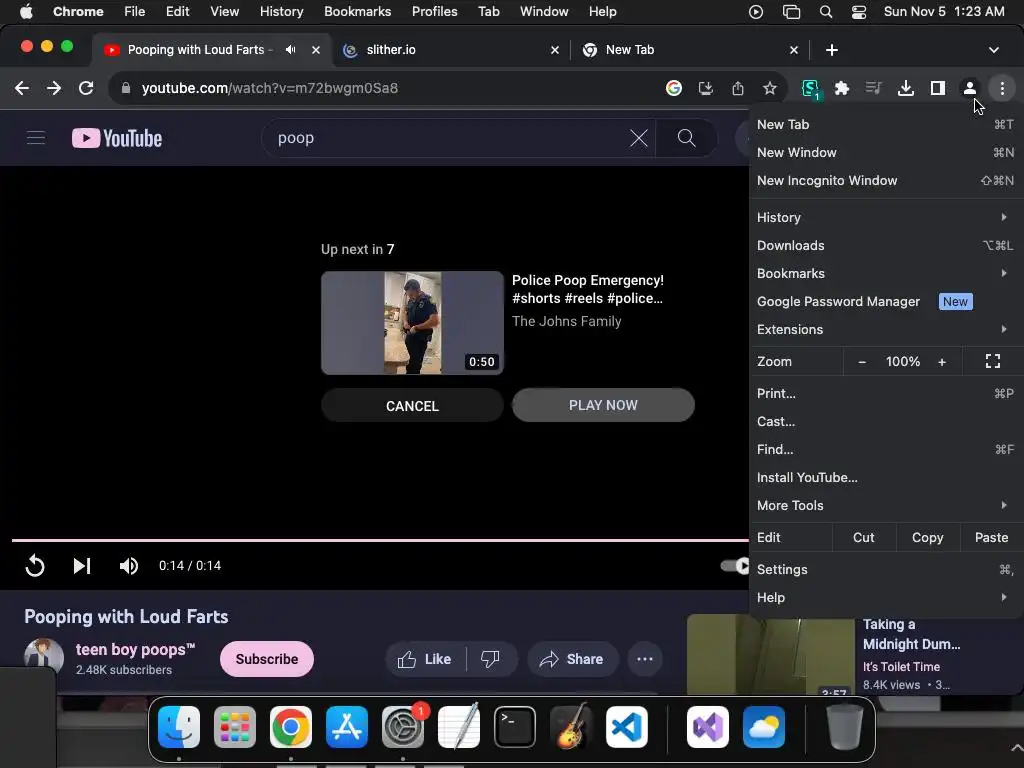Submit search with magnifier button

pyautogui.click(x=686, y=138)
